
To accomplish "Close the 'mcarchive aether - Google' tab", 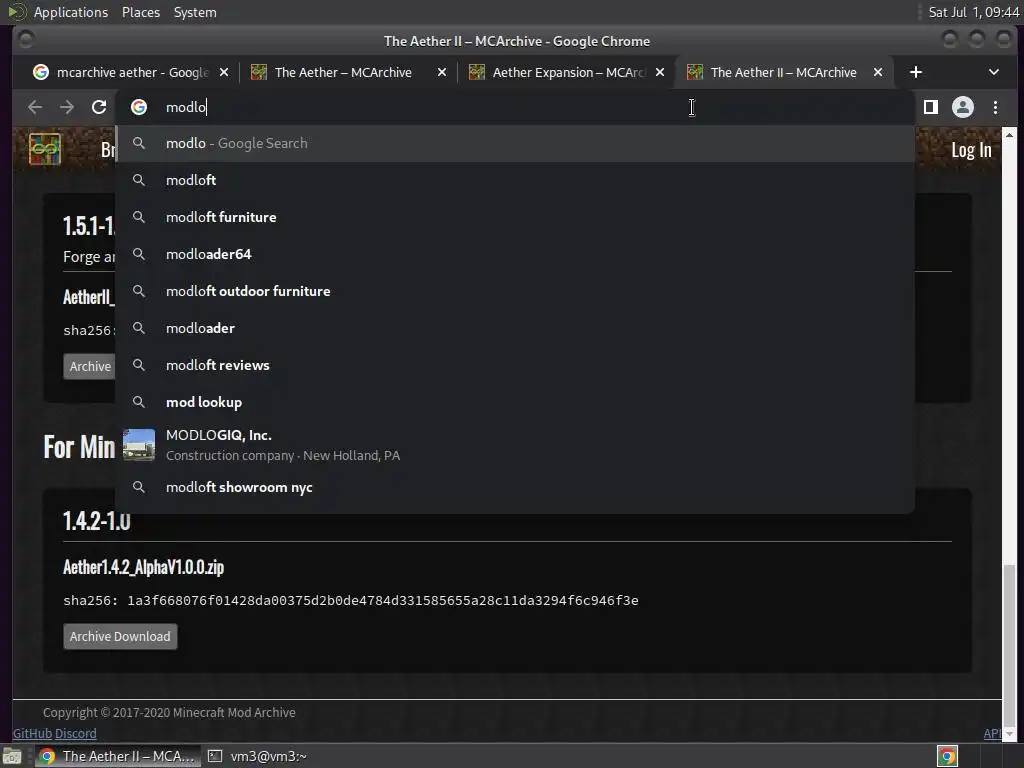I will tap(224, 72).
